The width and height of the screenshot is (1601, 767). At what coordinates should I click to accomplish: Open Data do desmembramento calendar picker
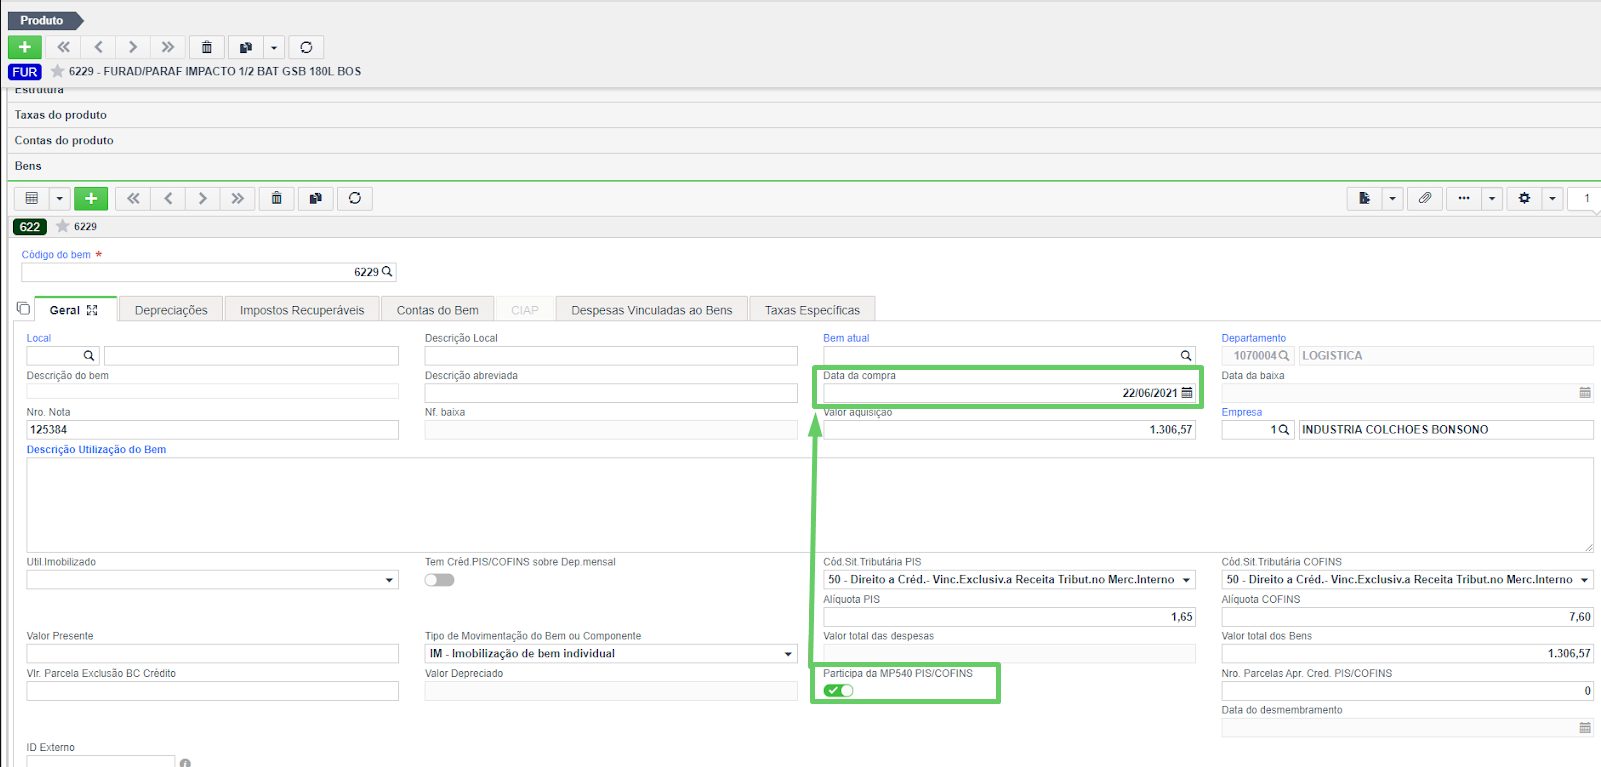pos(1585,728)
